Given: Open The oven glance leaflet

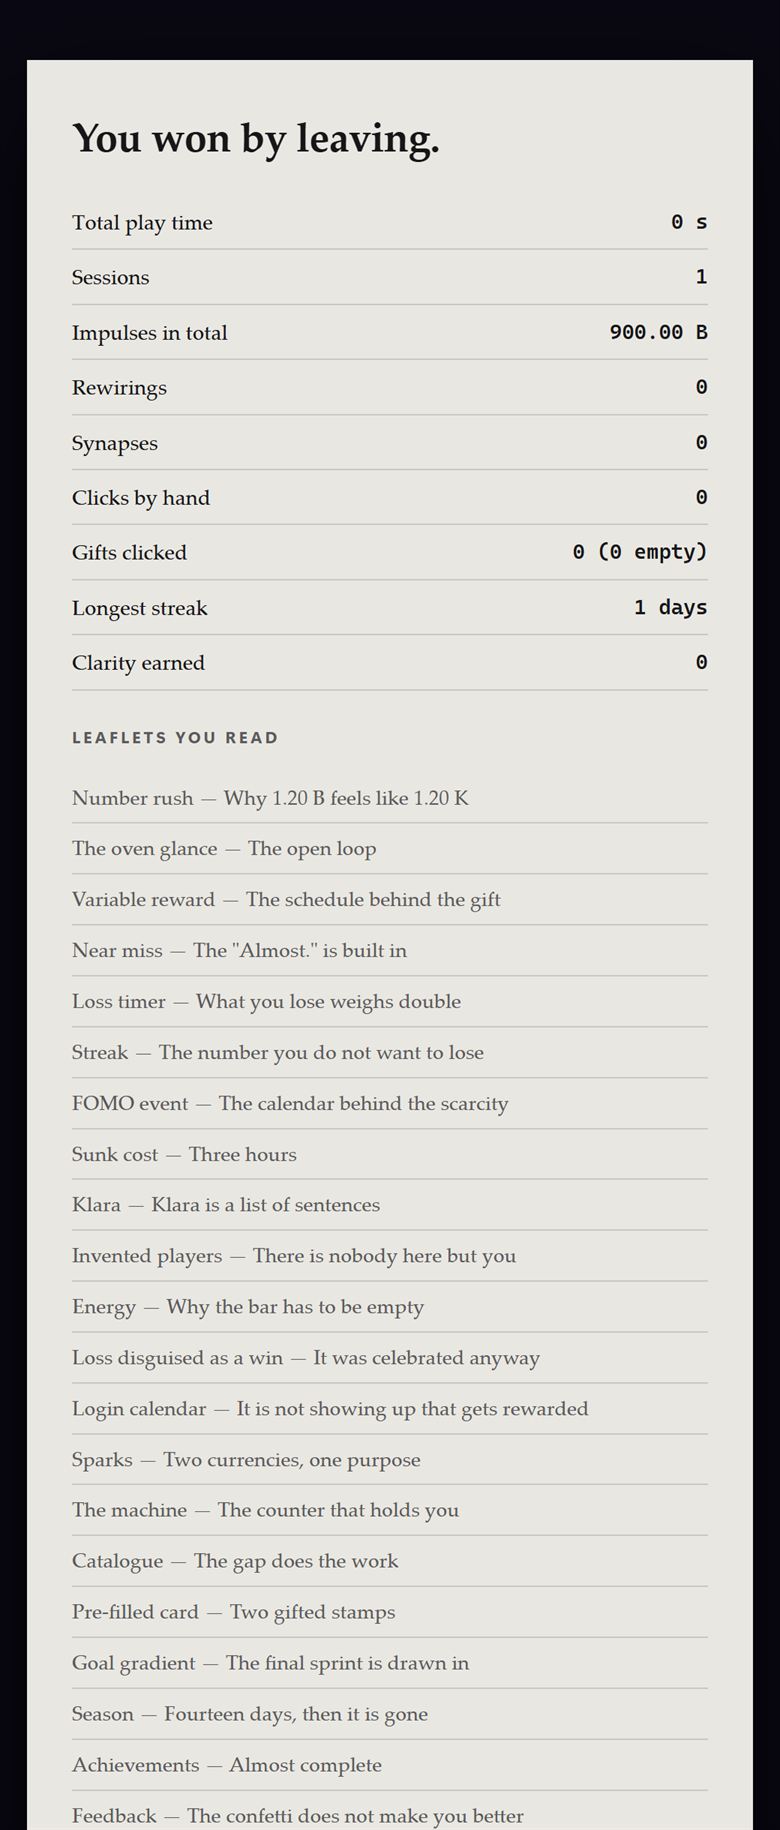Looking at the screenshot, I should (x=390, y=849).
